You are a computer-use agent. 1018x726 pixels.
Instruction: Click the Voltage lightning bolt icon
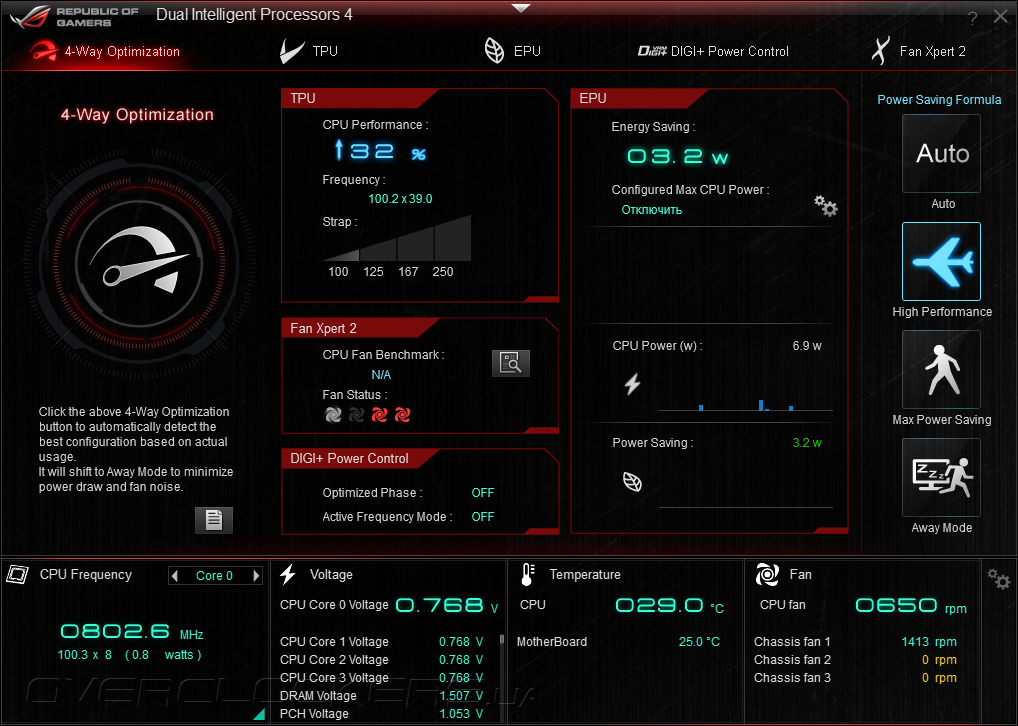(288, 574)
